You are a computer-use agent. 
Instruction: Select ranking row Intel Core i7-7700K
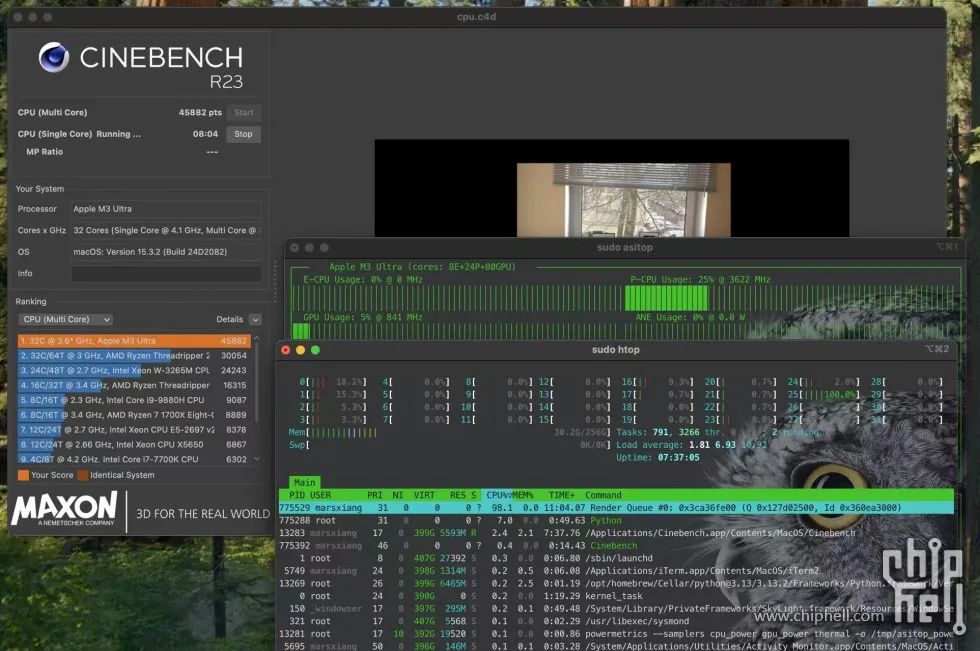134,459
